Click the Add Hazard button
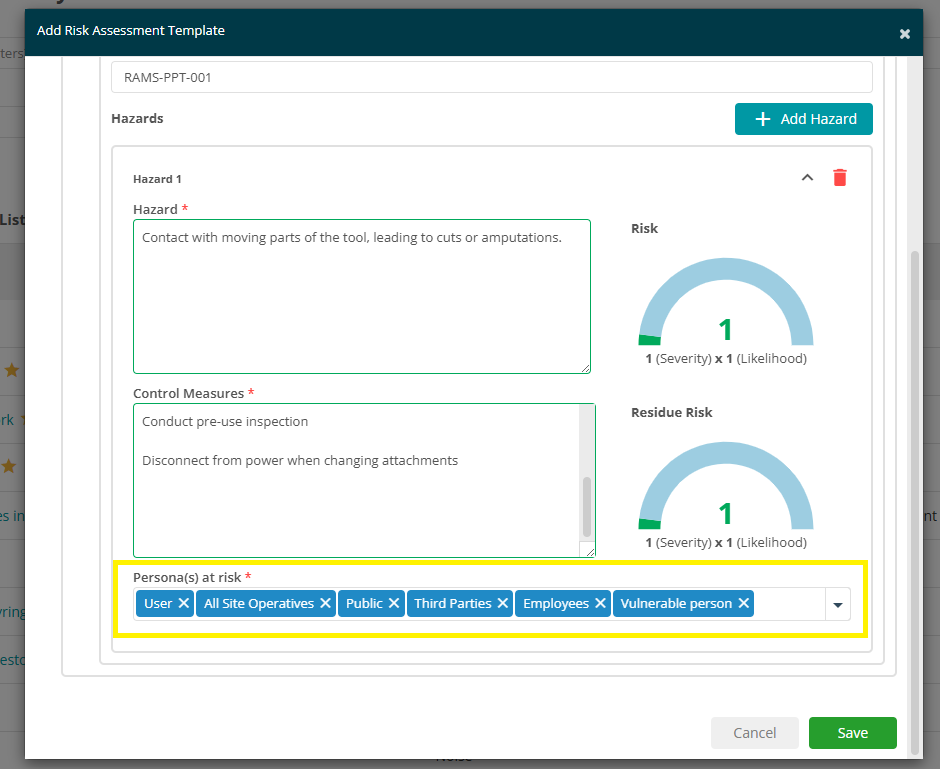This screenshot has width=940, height=769. 803,119
